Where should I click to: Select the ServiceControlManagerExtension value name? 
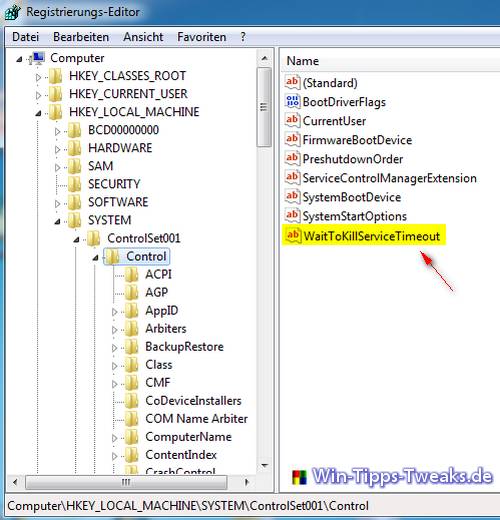[389, 178]
